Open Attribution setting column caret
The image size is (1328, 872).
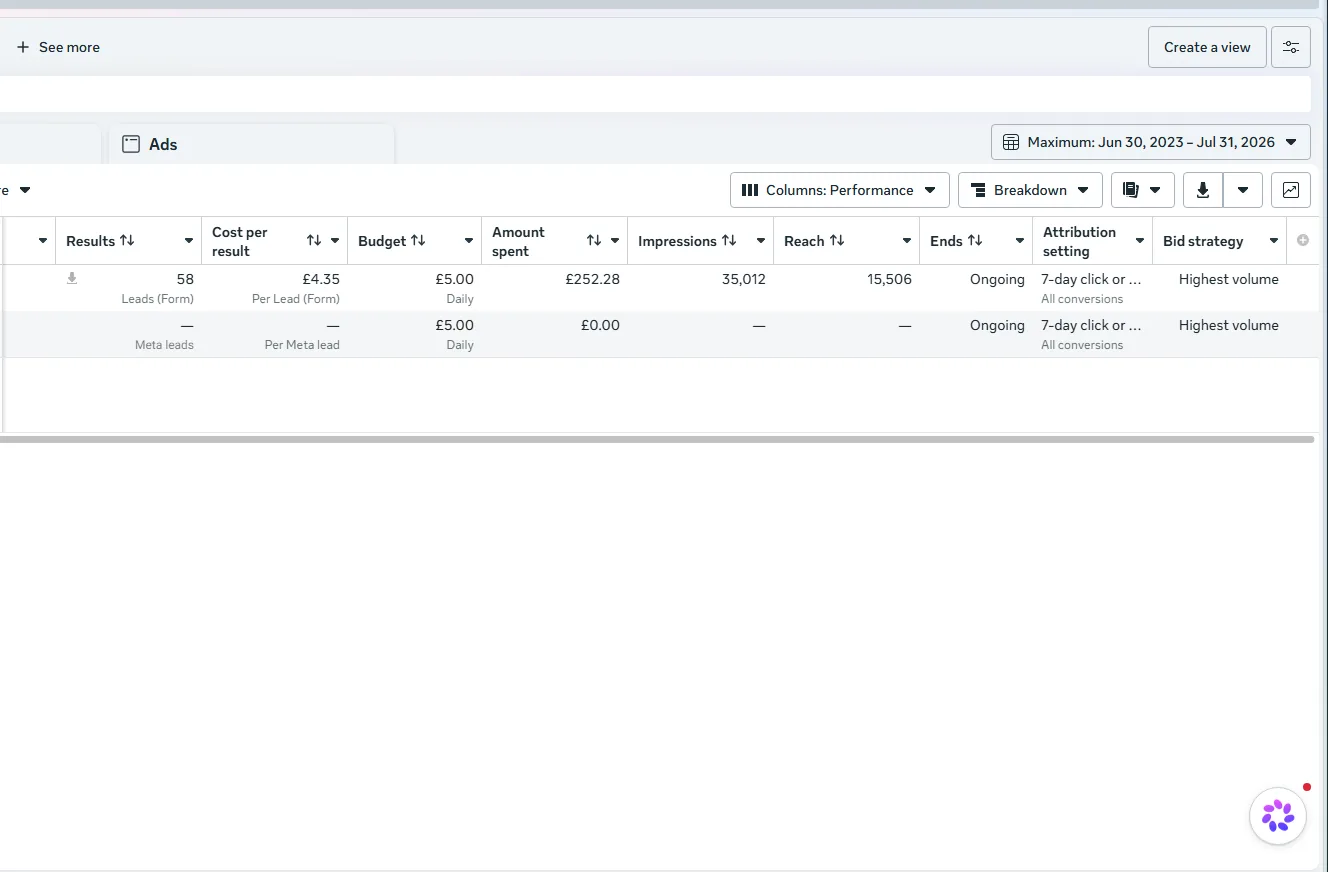pos(1140,241)
